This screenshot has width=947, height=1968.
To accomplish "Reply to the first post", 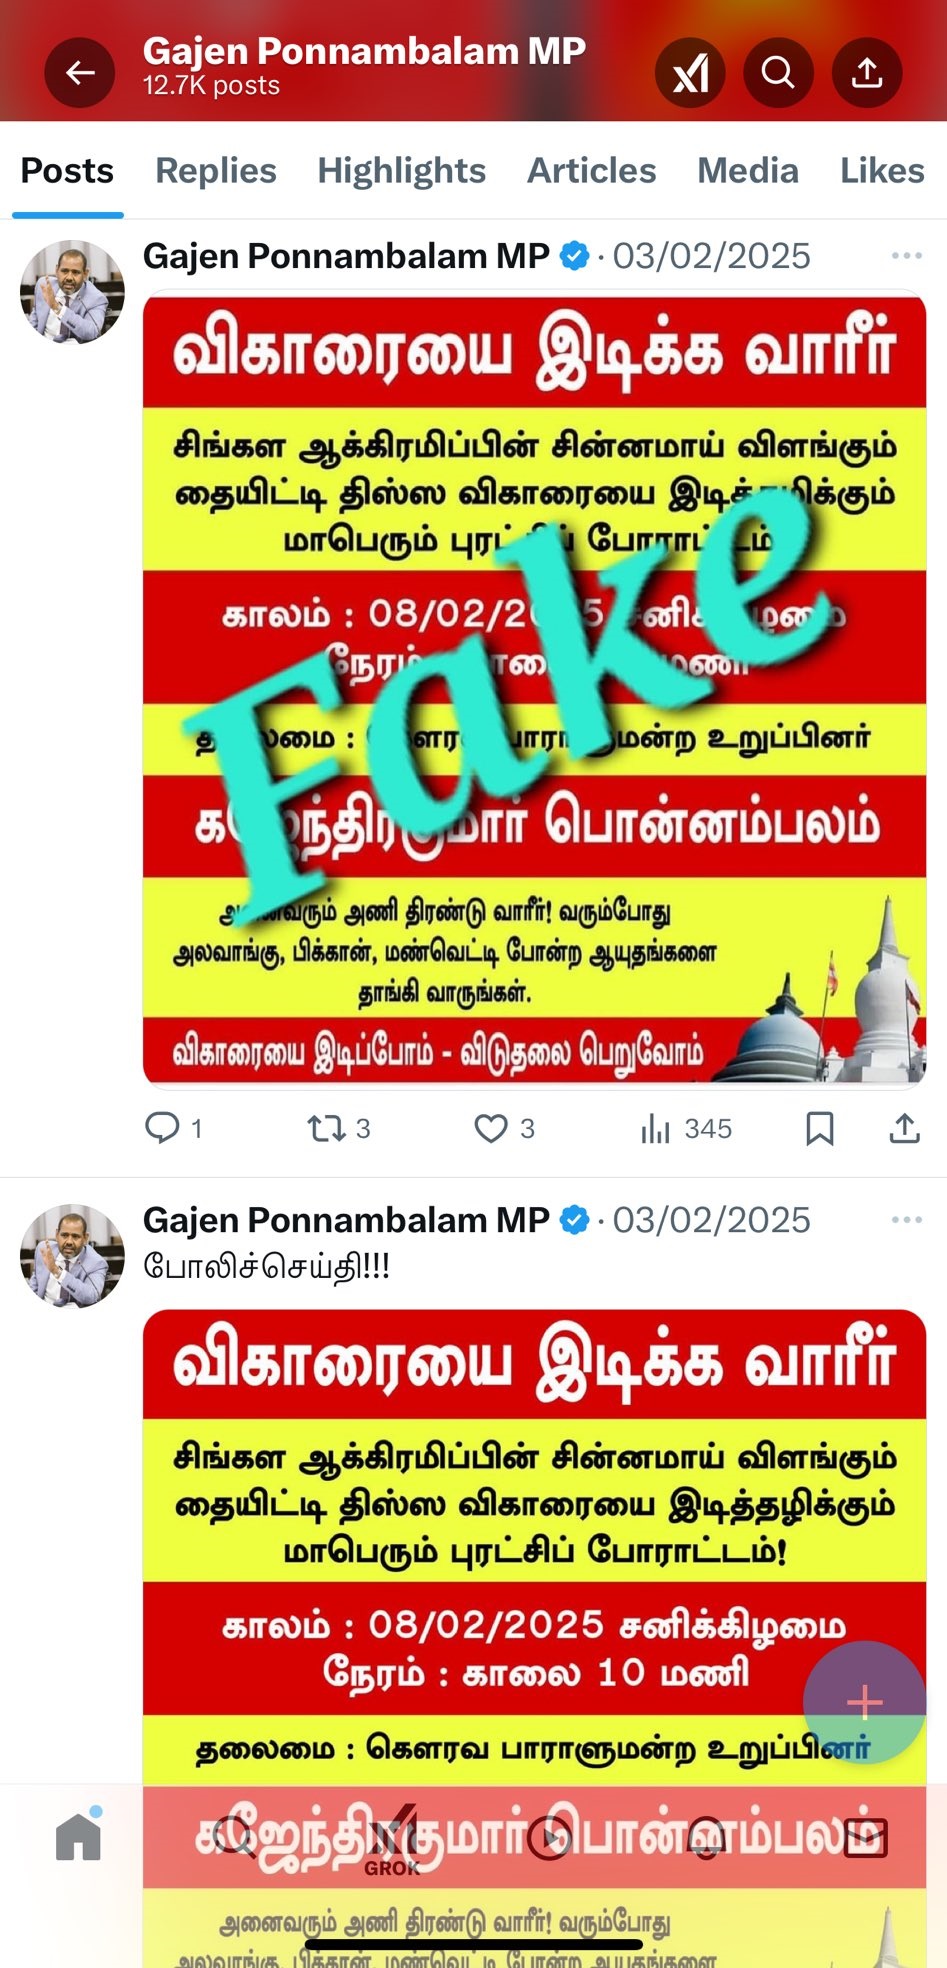I will click(x=173, y=1128).
